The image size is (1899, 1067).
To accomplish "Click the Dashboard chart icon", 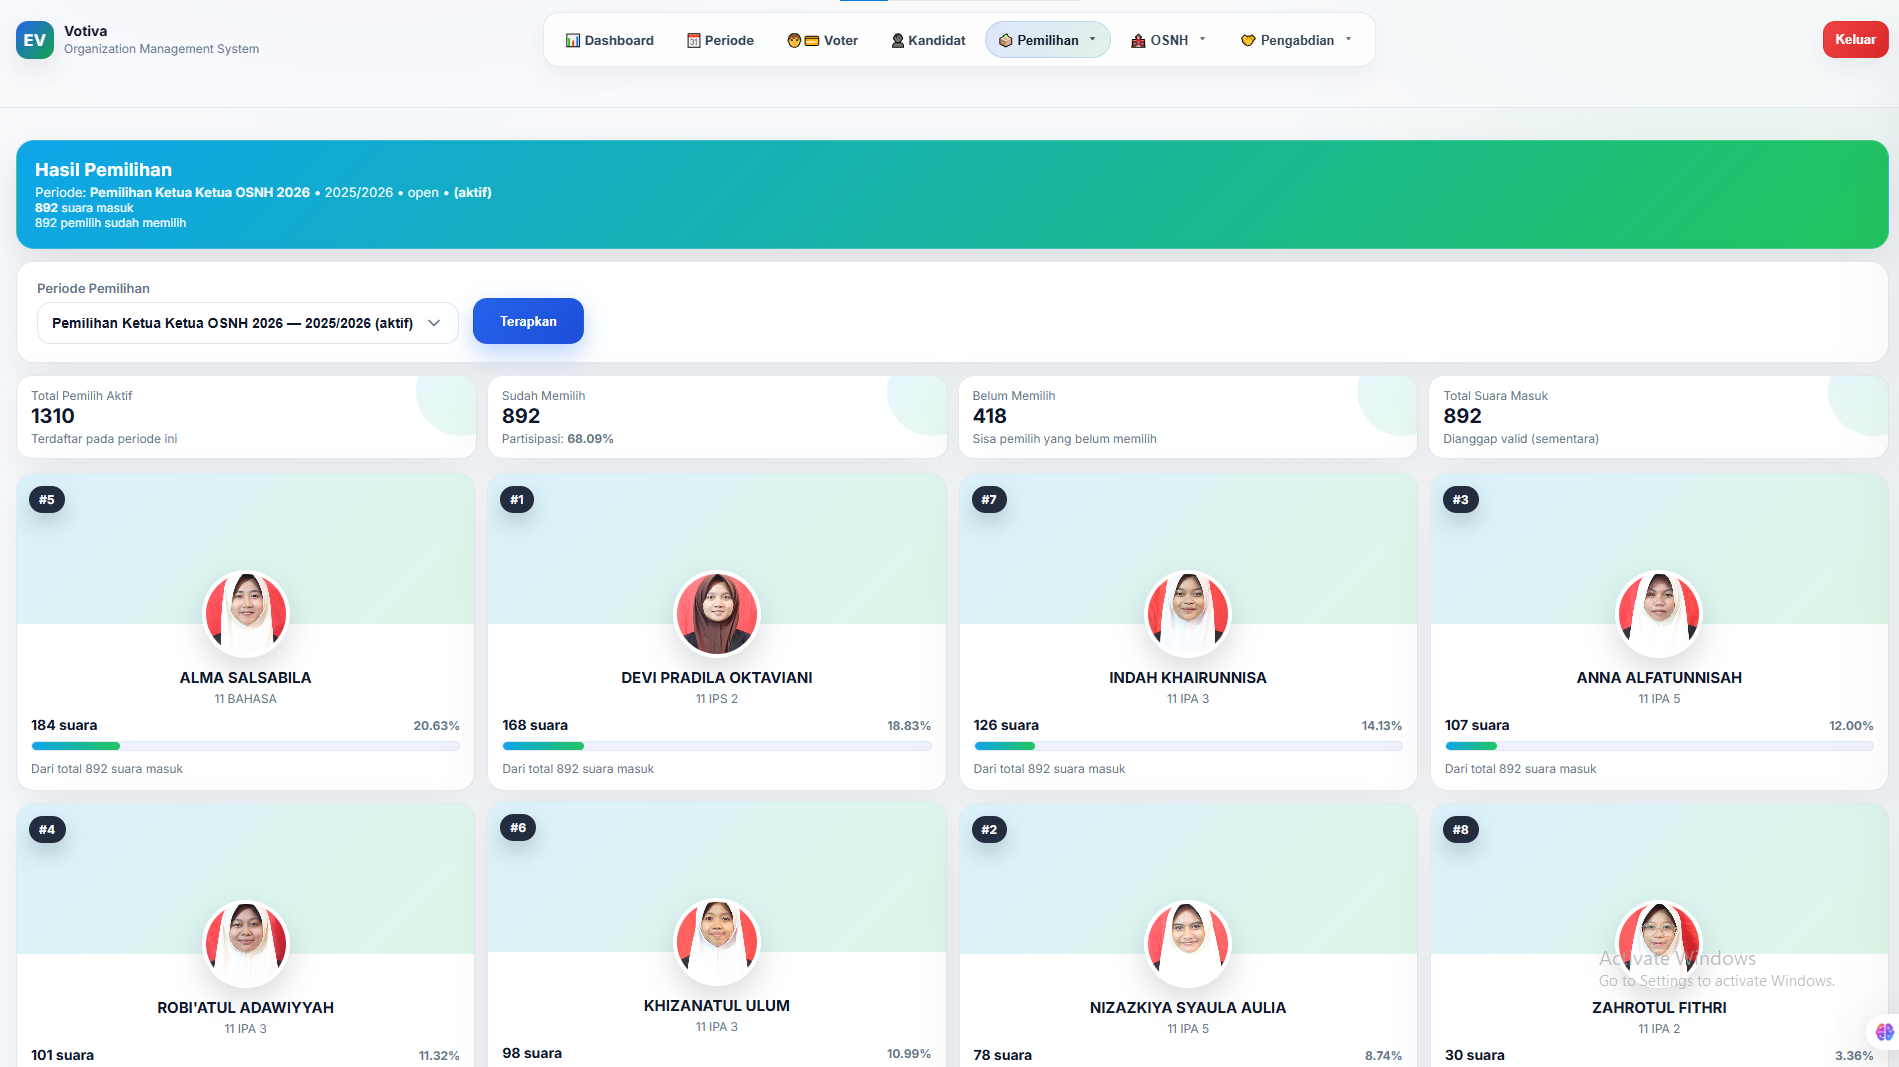I will (573, 41).
